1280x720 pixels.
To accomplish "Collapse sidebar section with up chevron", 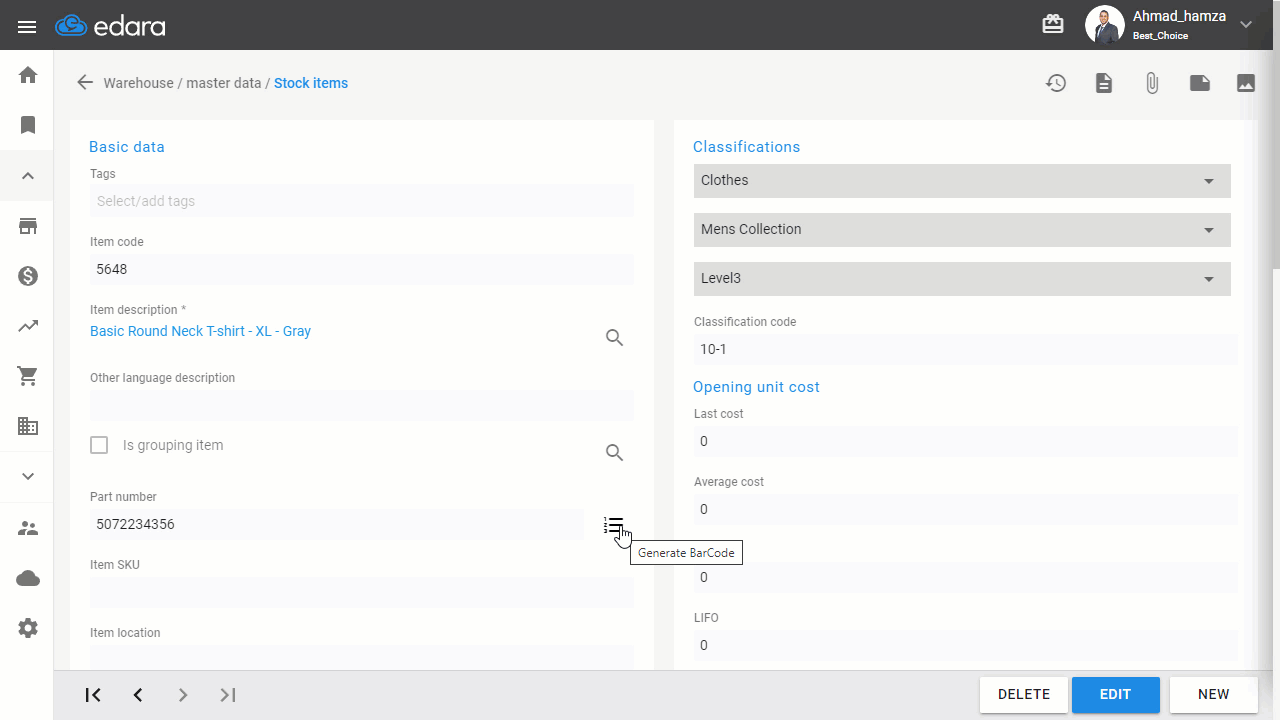I will click(x=28, y=176).
